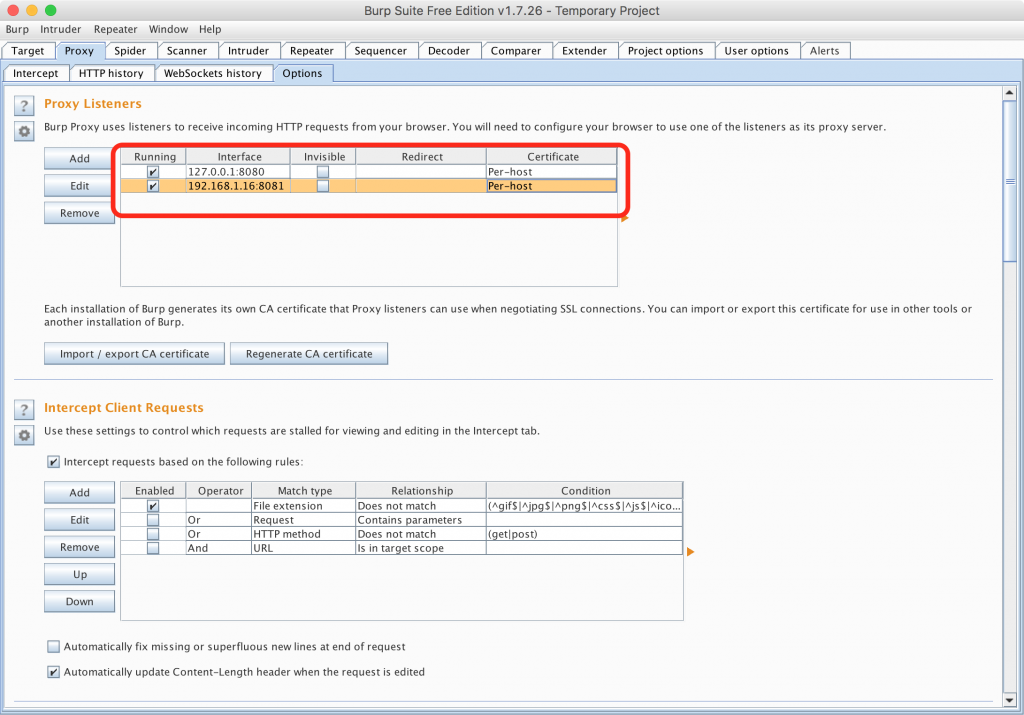1024x715 pixels.
Task: Open the Proxy Listeners gear settings icon
Action: [24, 131]
